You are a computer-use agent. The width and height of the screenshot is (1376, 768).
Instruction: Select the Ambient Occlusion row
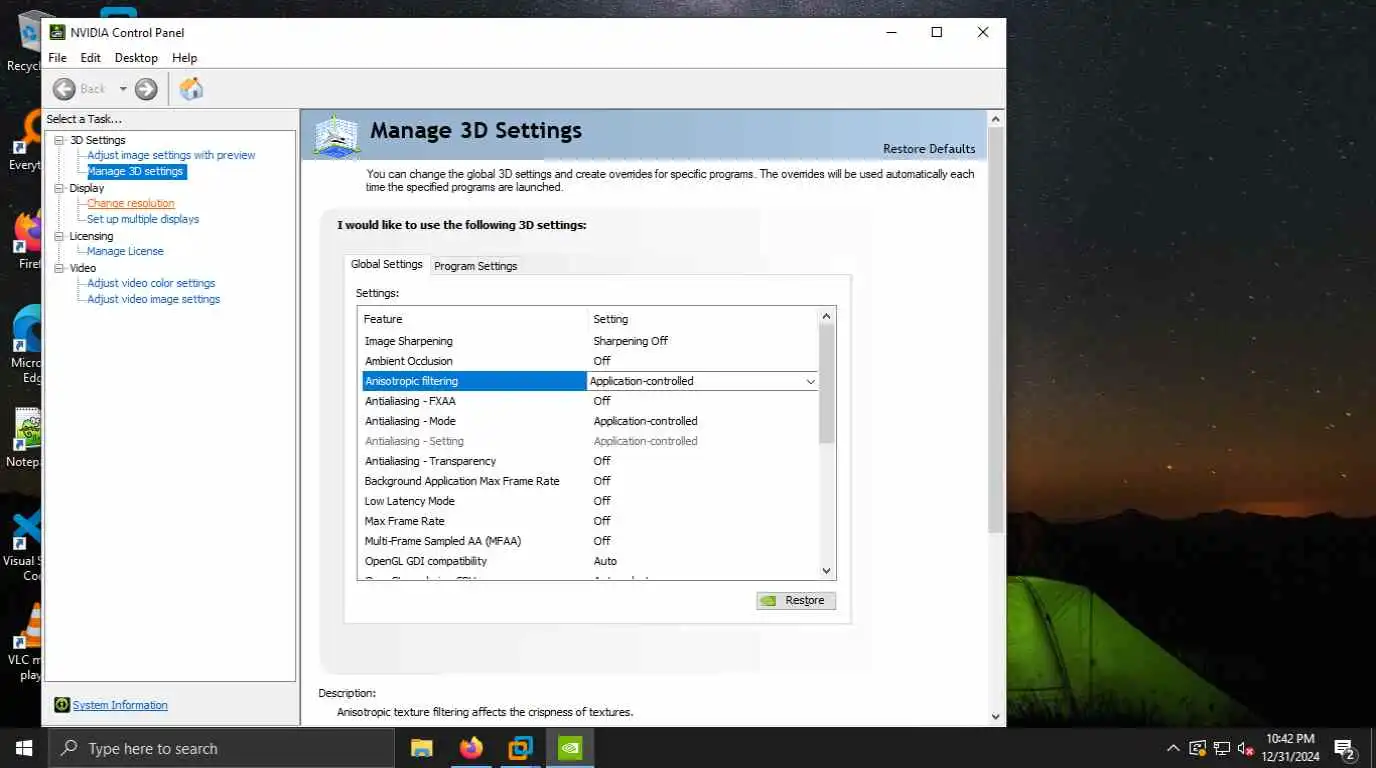589,361
